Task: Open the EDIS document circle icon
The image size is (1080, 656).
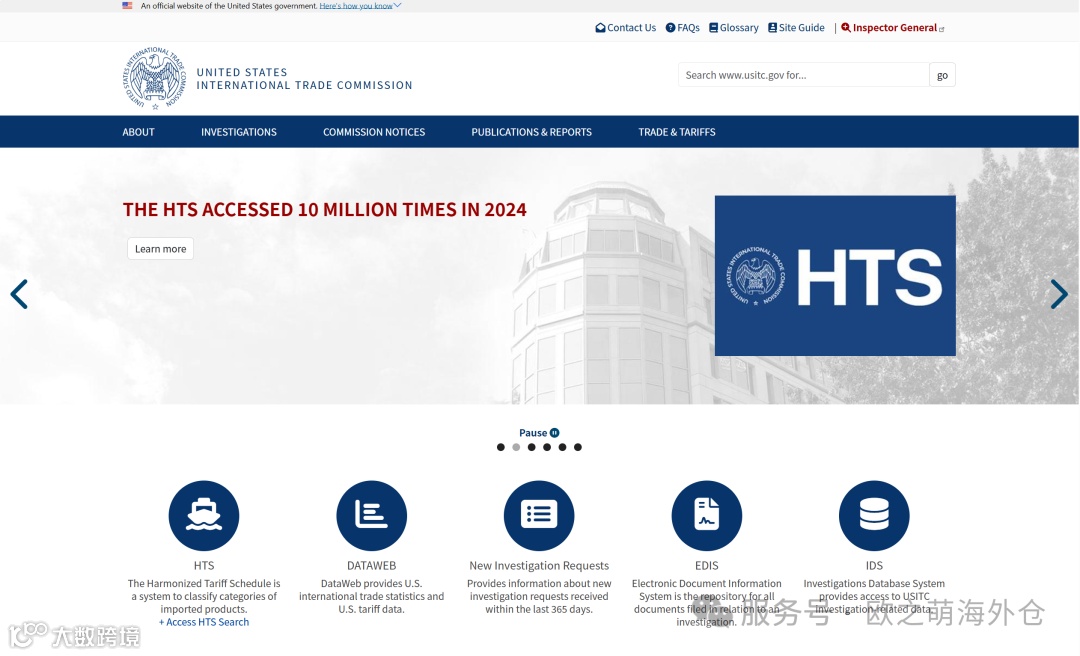Action: [x=707, y=515]
